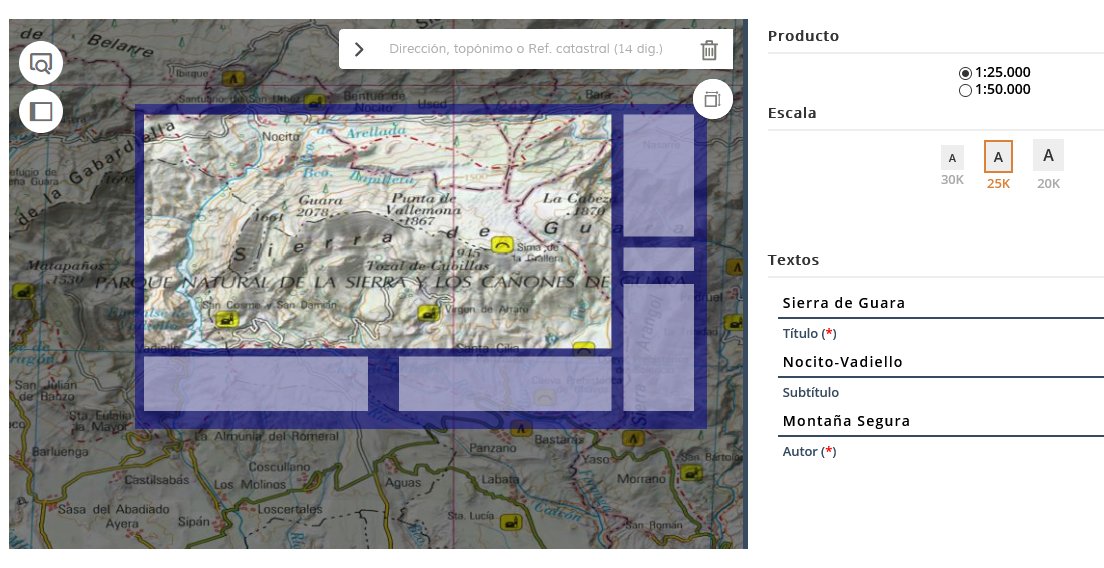
Task: Click the yellow icon near Virgen de Arraro
Action: 428,313
